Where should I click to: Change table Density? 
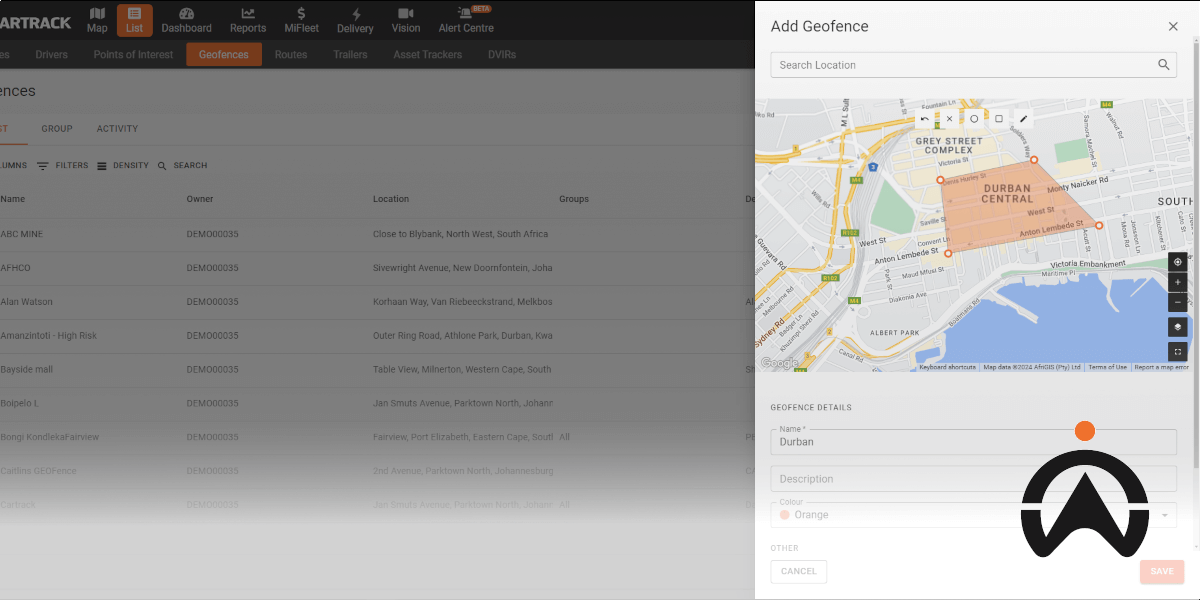tap(123, 166)
